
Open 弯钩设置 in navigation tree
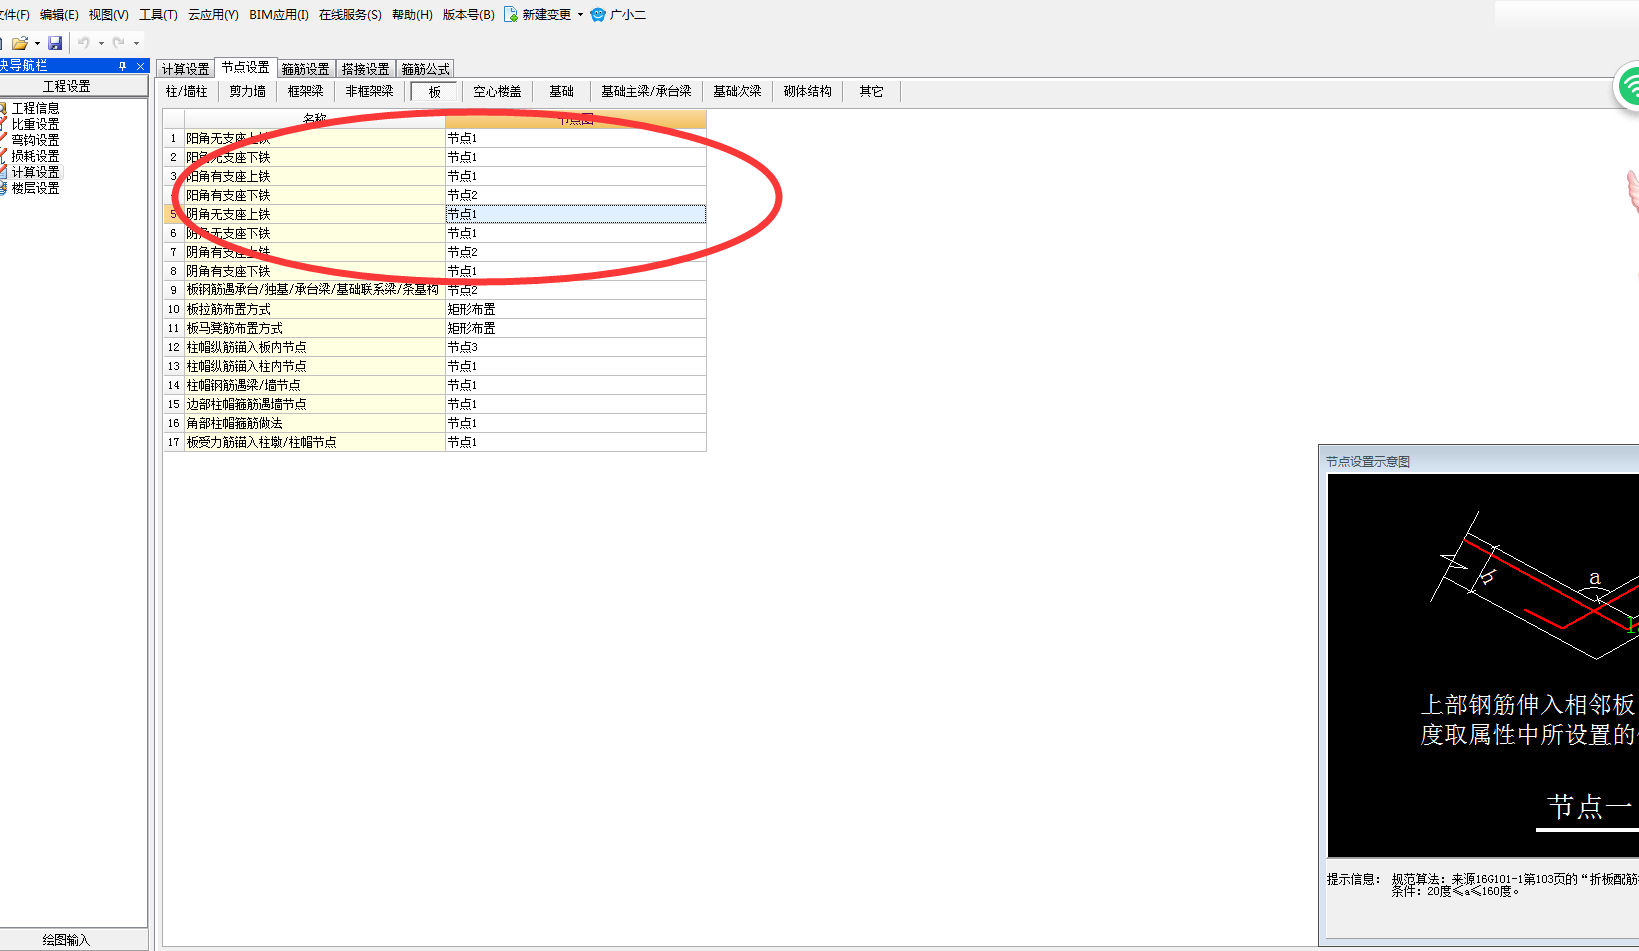point(35,140)
